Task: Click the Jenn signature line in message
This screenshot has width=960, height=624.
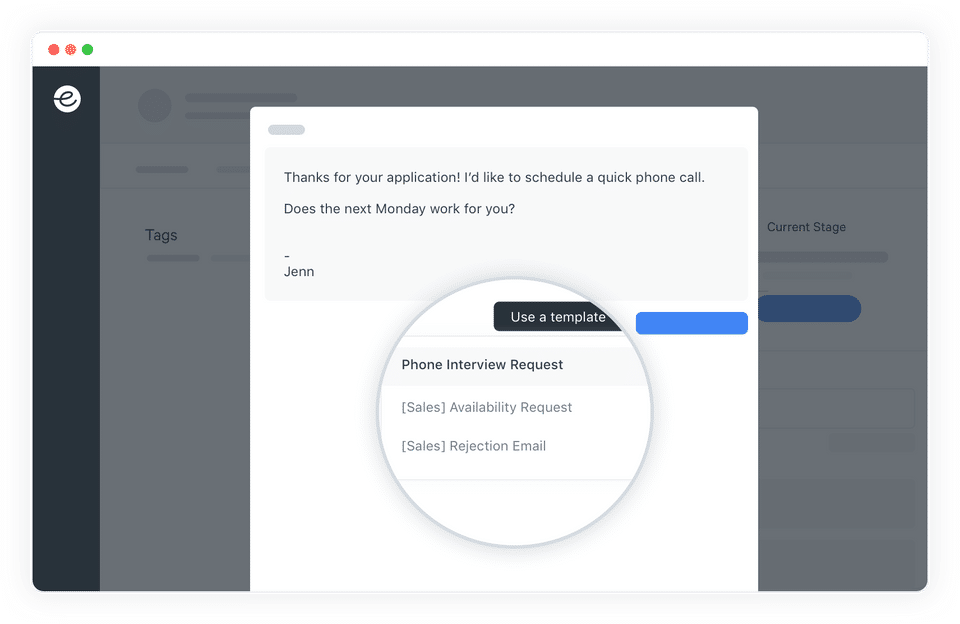Action: (x=299, y=272)
